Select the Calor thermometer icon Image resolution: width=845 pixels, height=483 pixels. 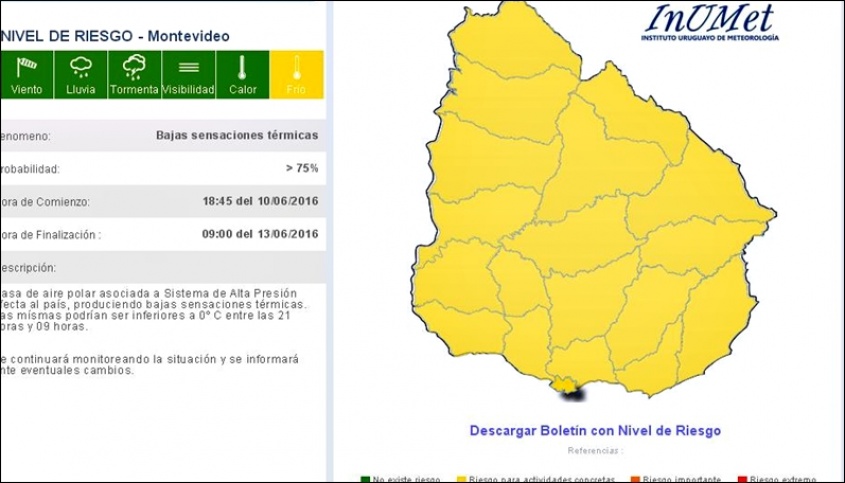242,68
